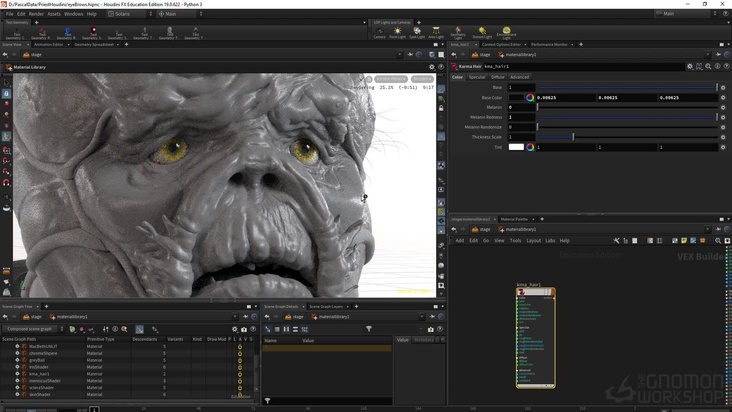Open parameter pane path history dropdown

pyautogui.click(x=707, y=55)
